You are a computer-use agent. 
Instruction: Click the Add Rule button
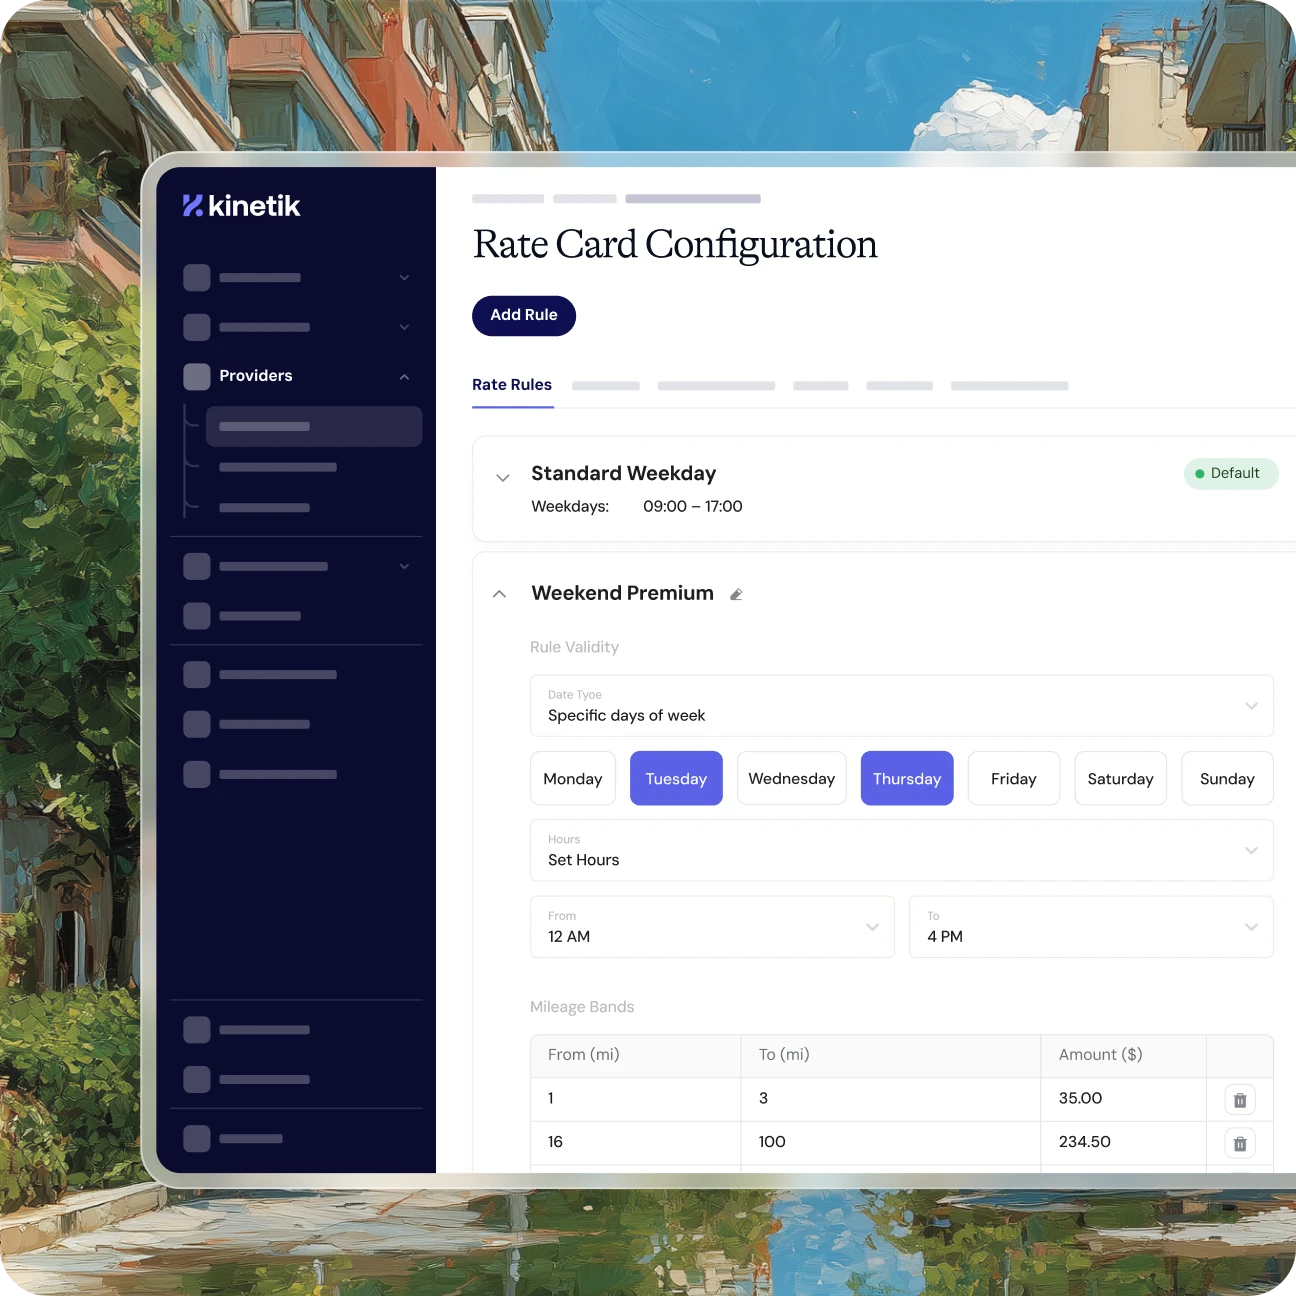524,315
